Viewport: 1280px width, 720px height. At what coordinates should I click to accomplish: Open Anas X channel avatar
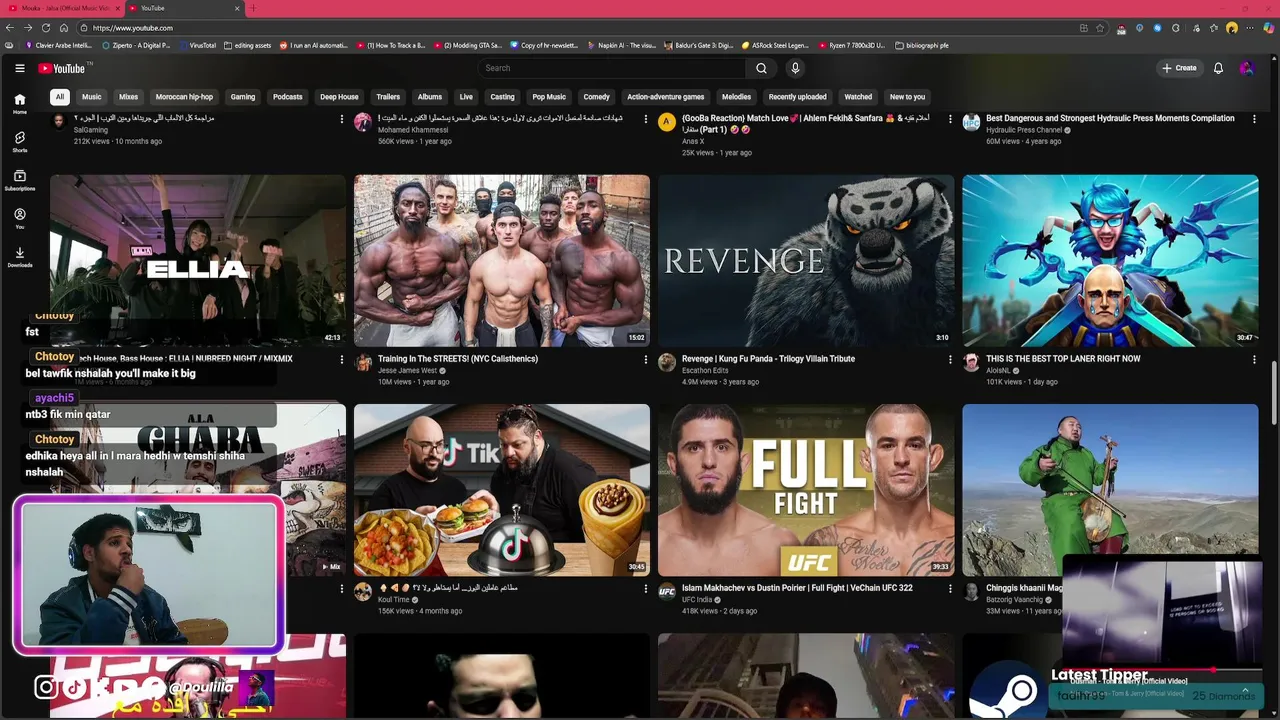click(x=667, y=122)
